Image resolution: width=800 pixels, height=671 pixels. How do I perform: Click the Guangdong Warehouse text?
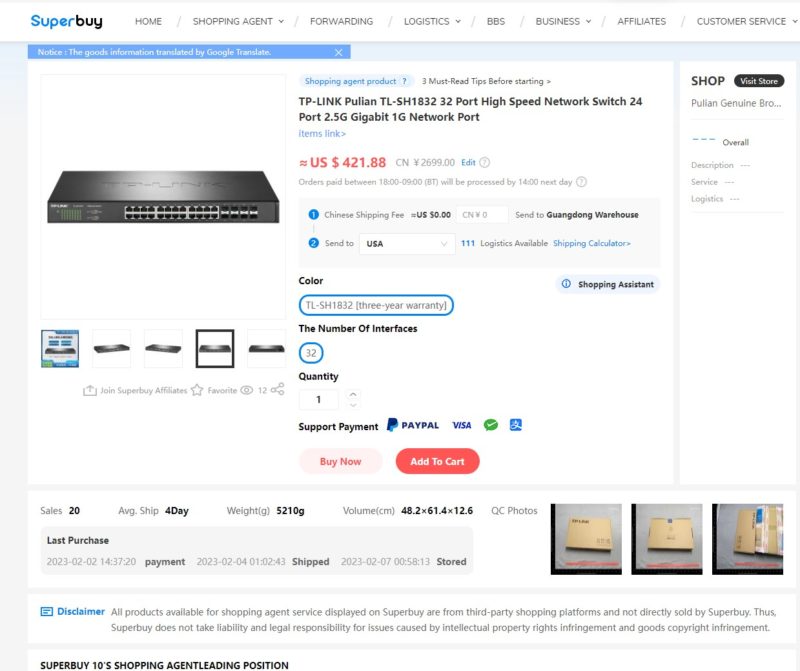tap(592, 215)
